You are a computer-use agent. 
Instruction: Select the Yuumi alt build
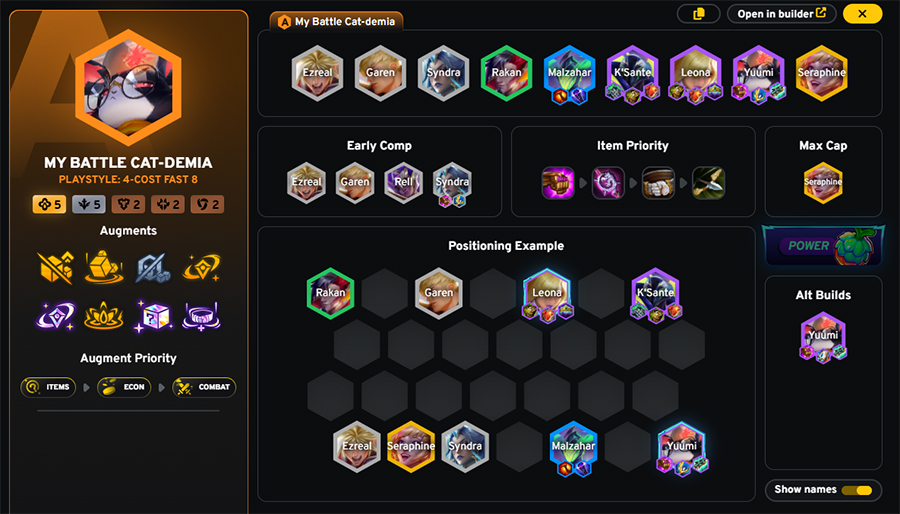point(823,336)
